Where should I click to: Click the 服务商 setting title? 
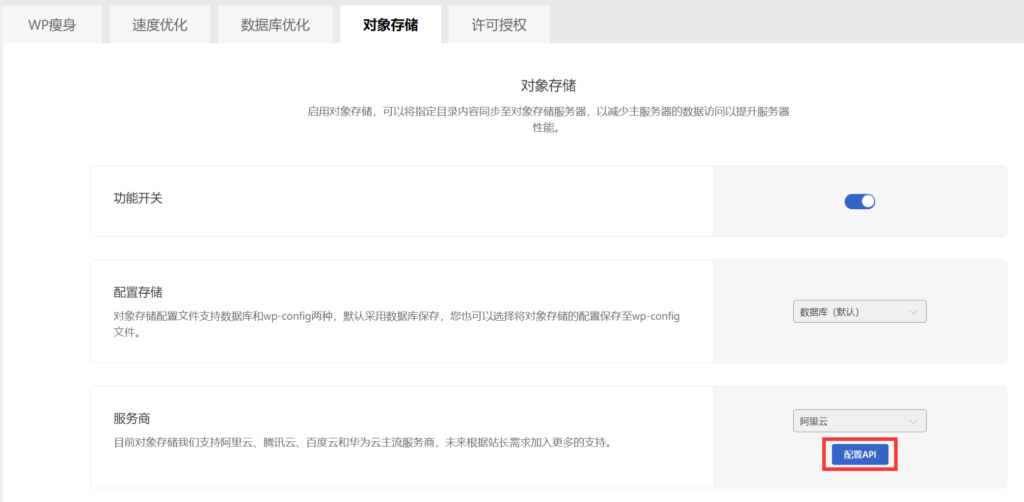131,417
